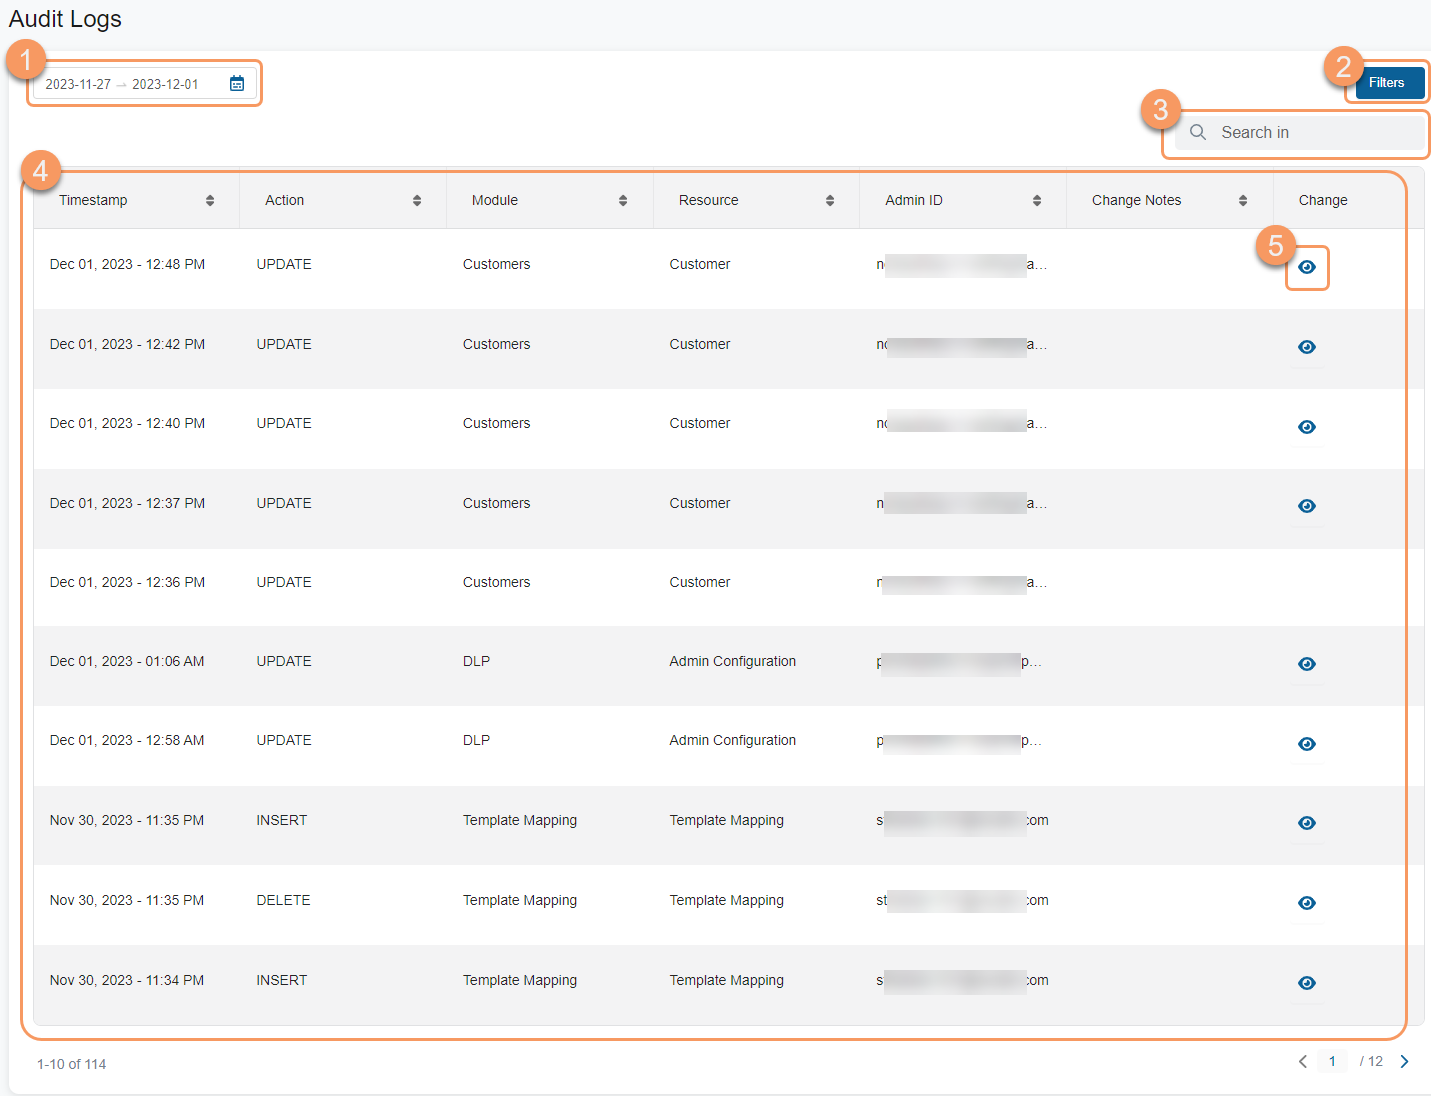View change for 12:42 PM Customers update
Screen dimensions: 1431x1096
1306,347
